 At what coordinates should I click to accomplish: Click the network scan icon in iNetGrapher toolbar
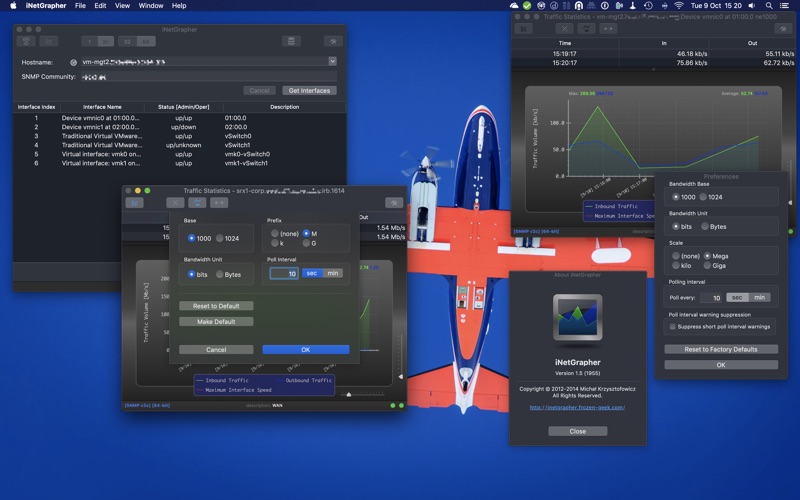coord(26,41)
